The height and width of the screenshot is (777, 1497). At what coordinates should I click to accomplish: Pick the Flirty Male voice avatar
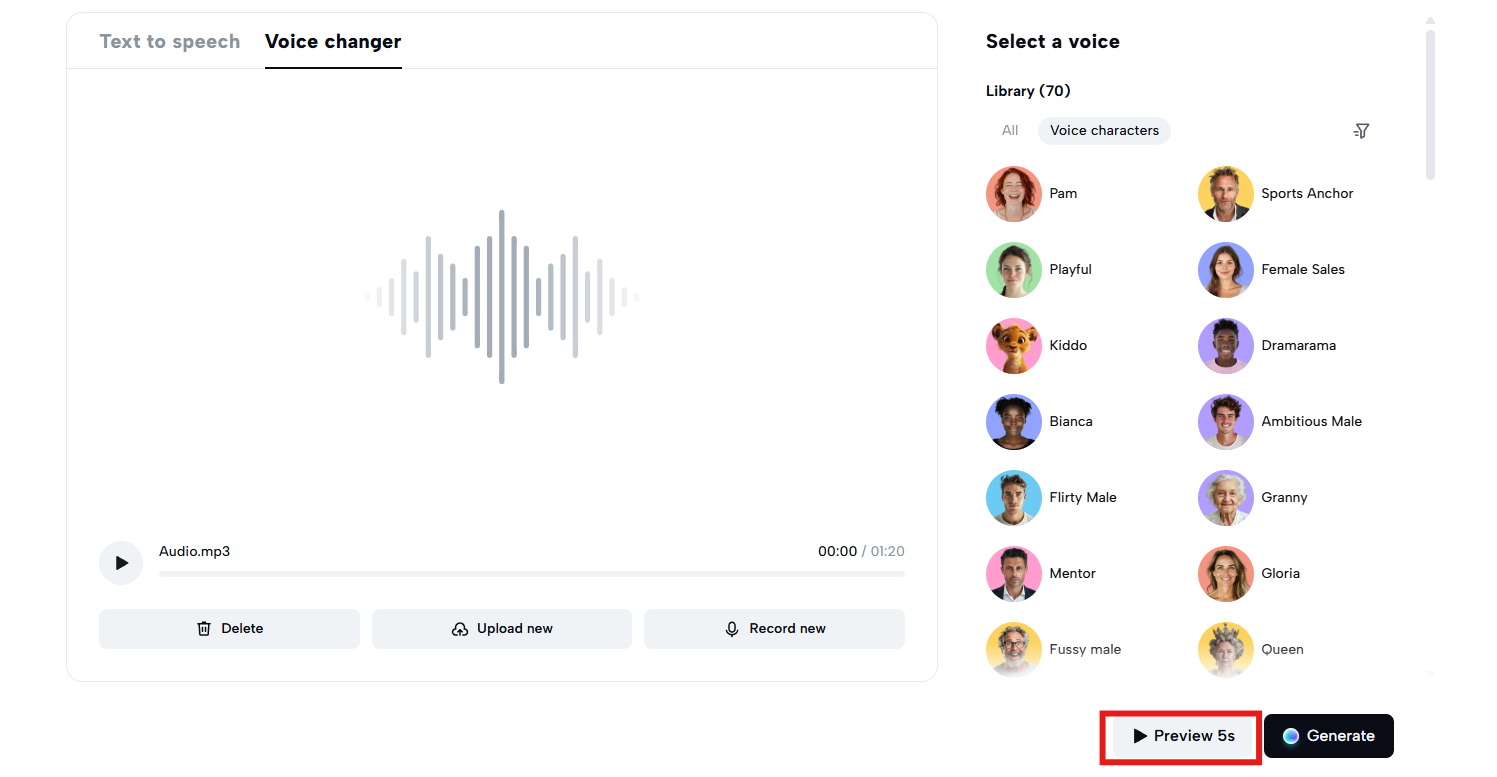[x=1013, y=498]
